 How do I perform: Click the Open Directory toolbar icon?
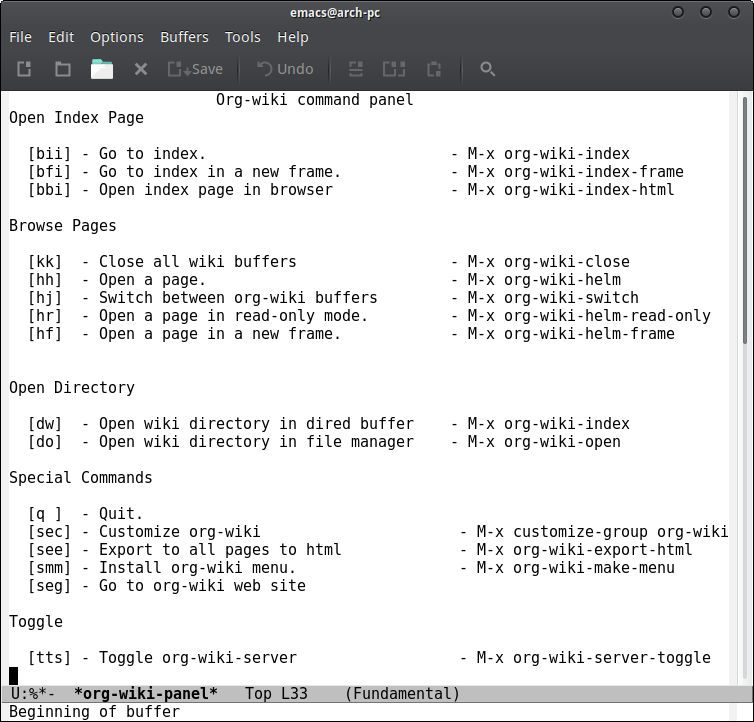[63, 69]
